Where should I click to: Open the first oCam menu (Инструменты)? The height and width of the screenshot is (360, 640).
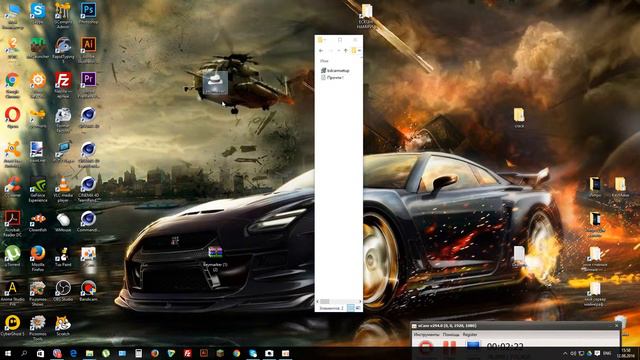(x=427, y=334)
